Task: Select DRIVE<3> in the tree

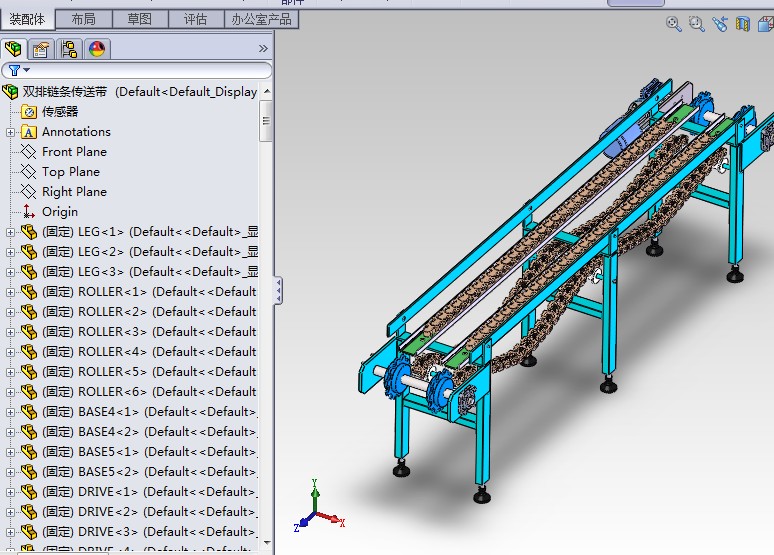Action: click(x=149, y=532)
